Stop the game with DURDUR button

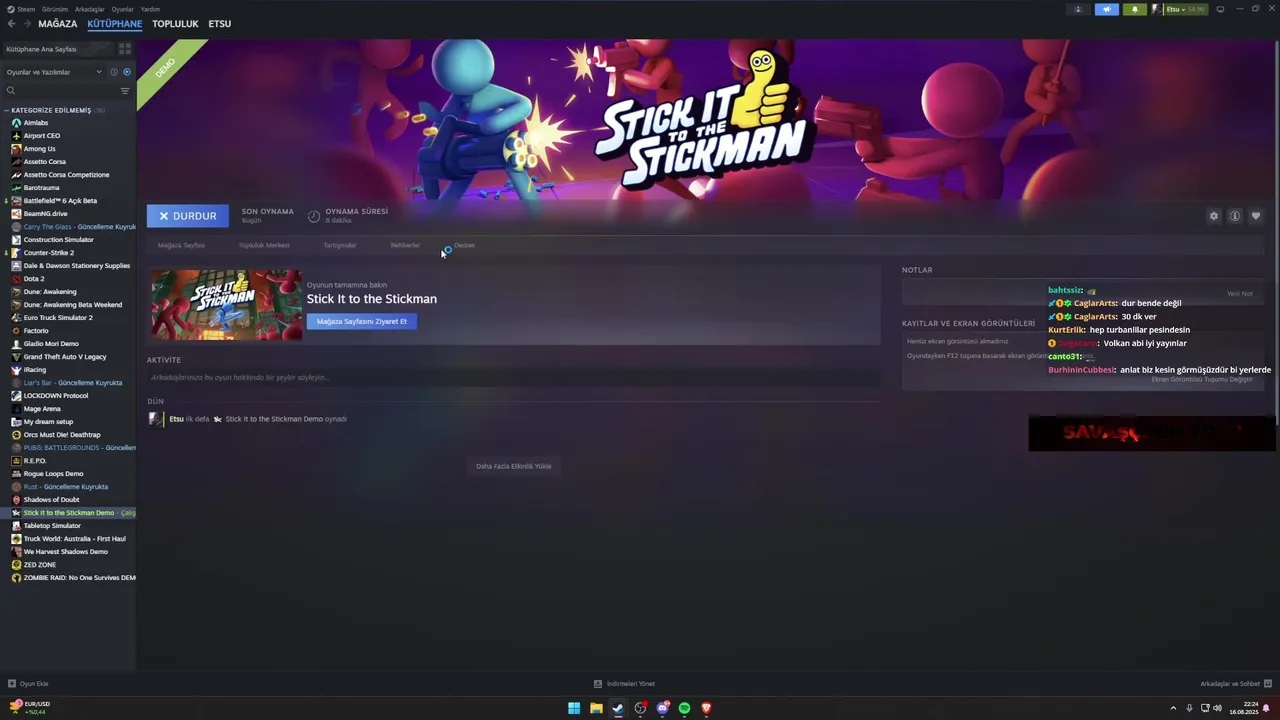188,216
